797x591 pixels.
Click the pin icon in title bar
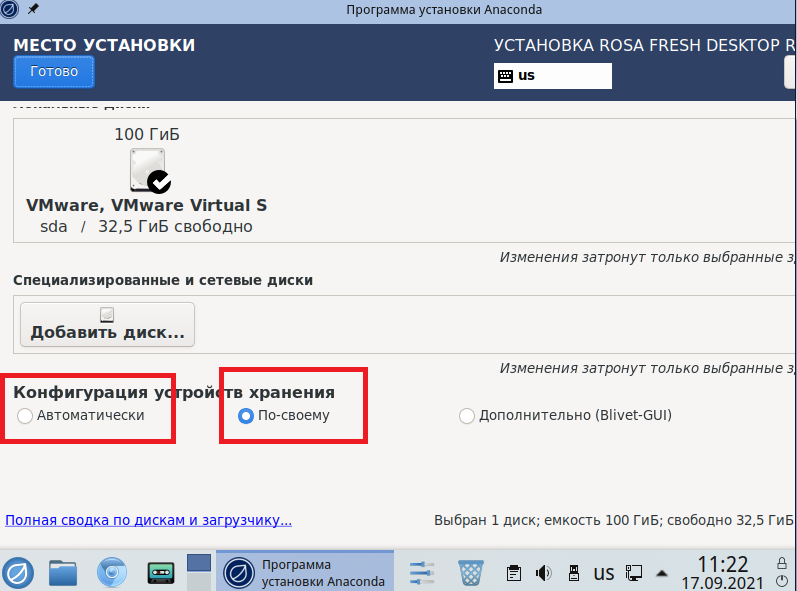[33, 9]
